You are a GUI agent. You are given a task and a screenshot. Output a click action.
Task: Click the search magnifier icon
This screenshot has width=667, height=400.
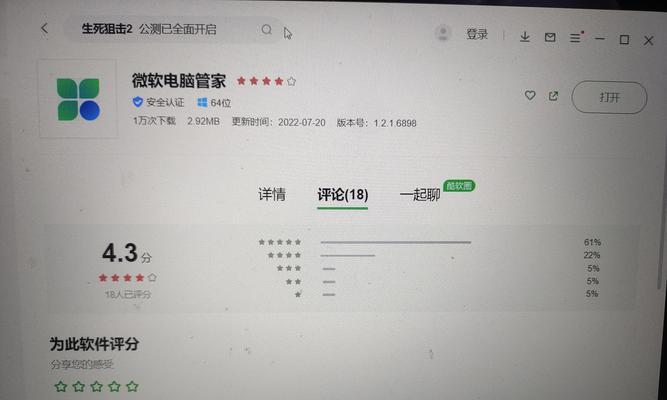[266, 29]
